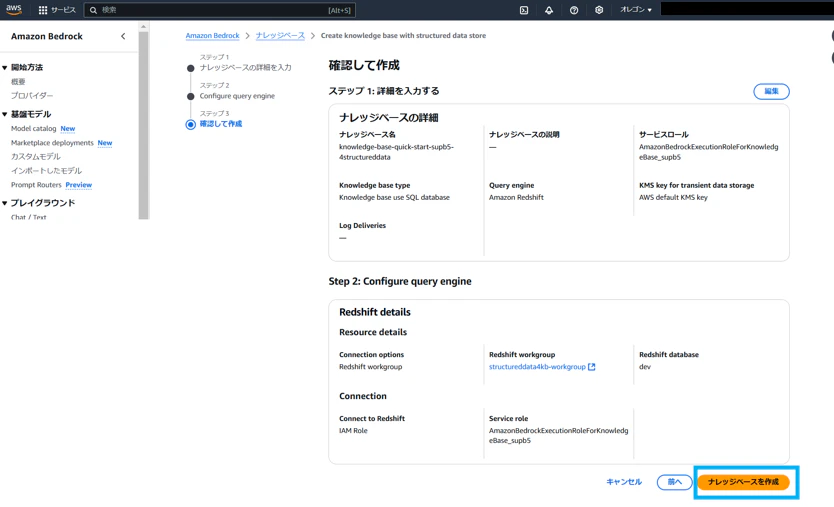
Task: Open the settings gear icon
Action: click(599, 10)
